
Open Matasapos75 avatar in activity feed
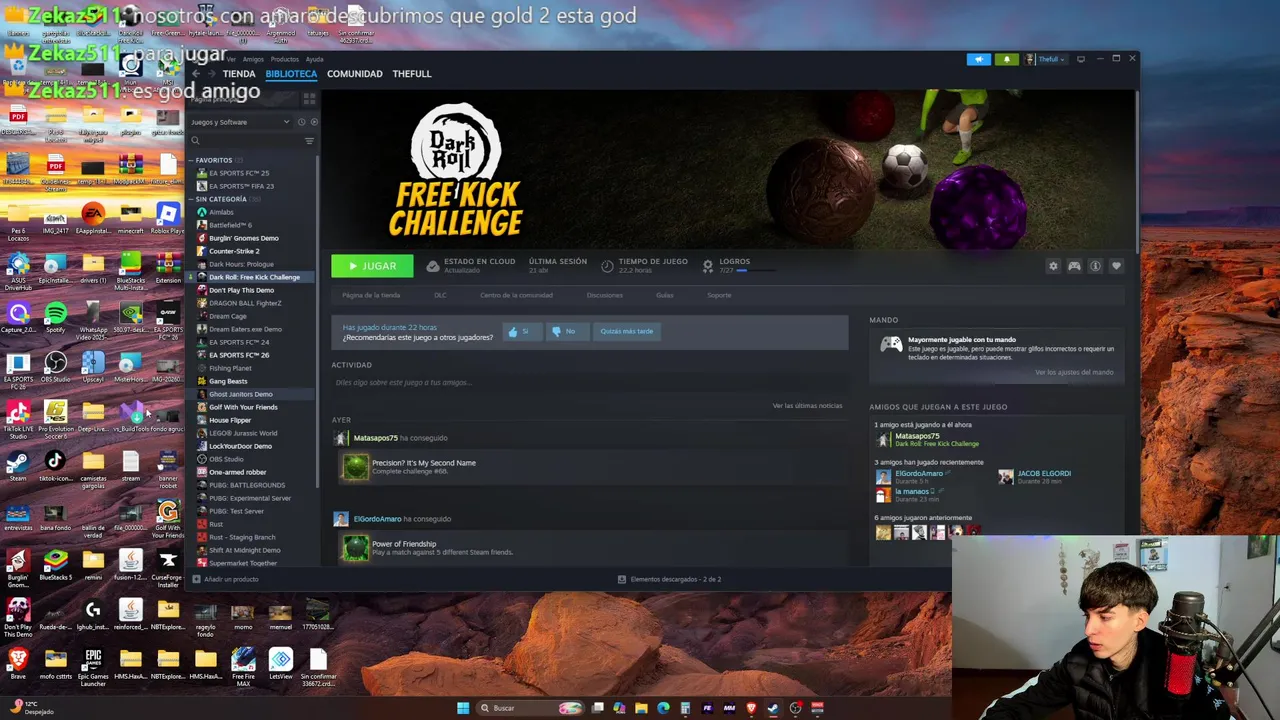(341, 438)
